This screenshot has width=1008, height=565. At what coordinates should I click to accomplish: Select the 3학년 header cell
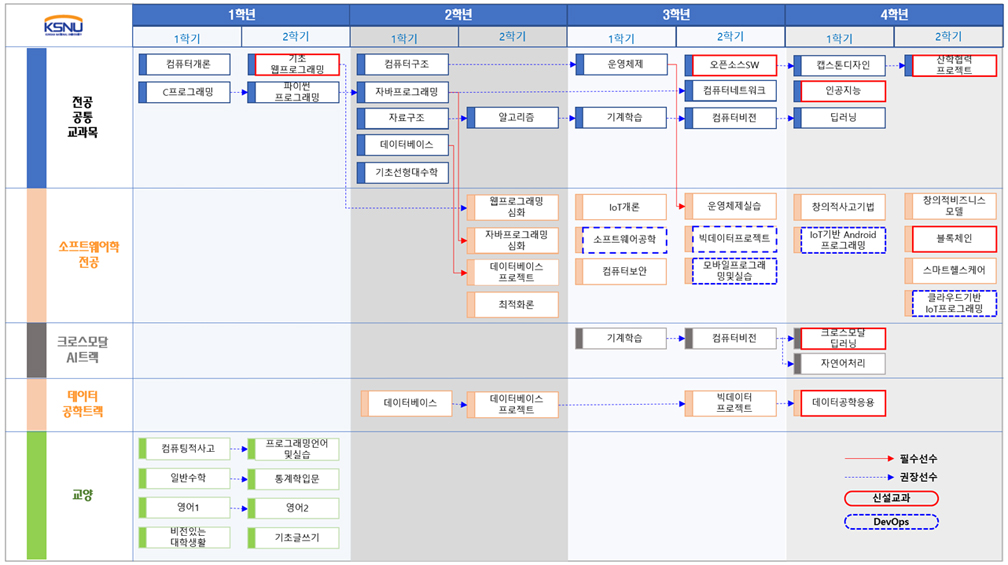tap(676, 14)
